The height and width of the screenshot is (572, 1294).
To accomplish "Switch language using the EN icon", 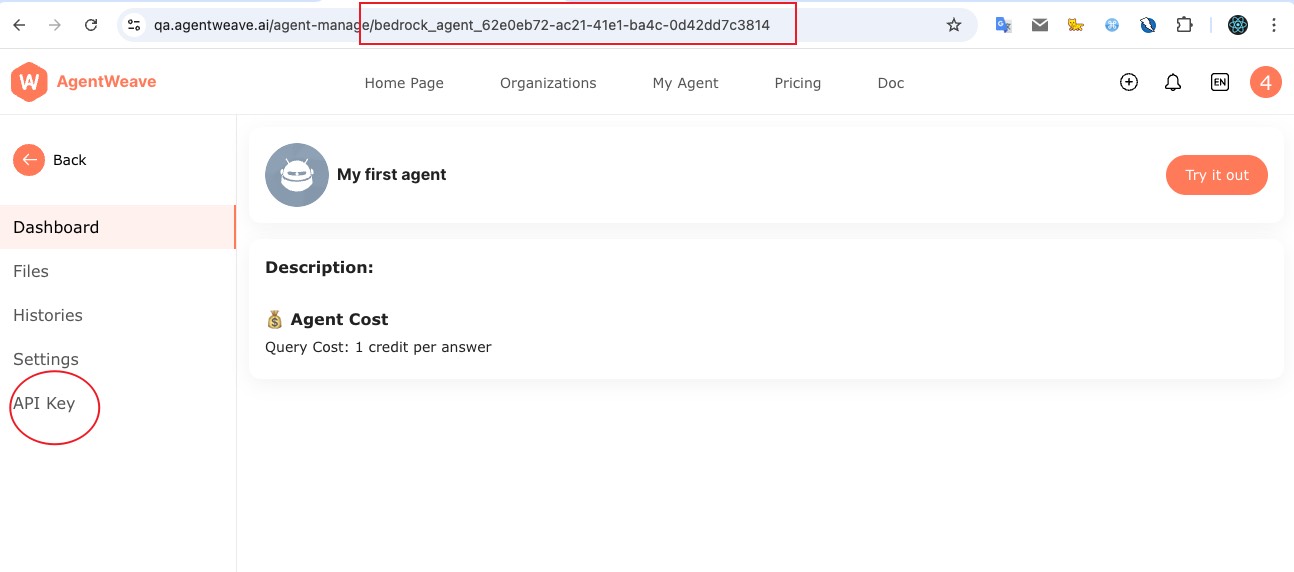I will pyautogui.click(x=1219, y=82).
